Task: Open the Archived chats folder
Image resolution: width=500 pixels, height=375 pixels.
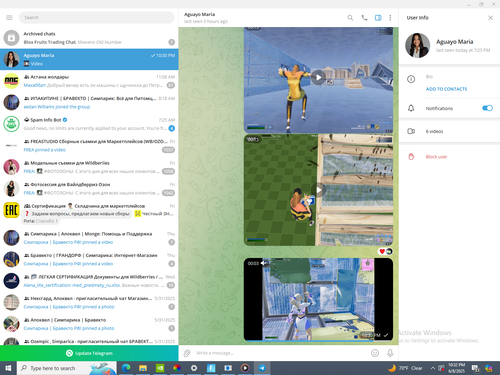Action: pos(89,38)
